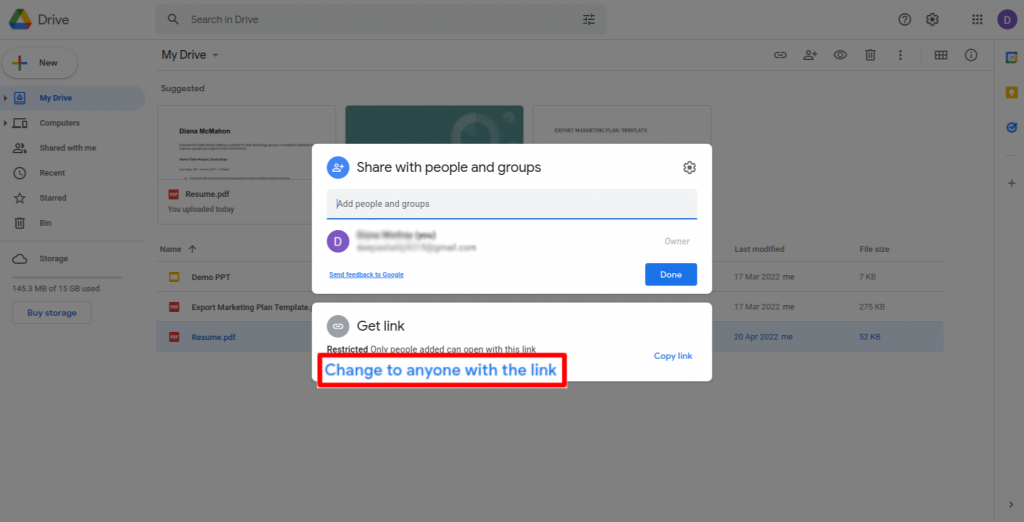
Task: Open Shared with me section
Action: tap(67, 148)
